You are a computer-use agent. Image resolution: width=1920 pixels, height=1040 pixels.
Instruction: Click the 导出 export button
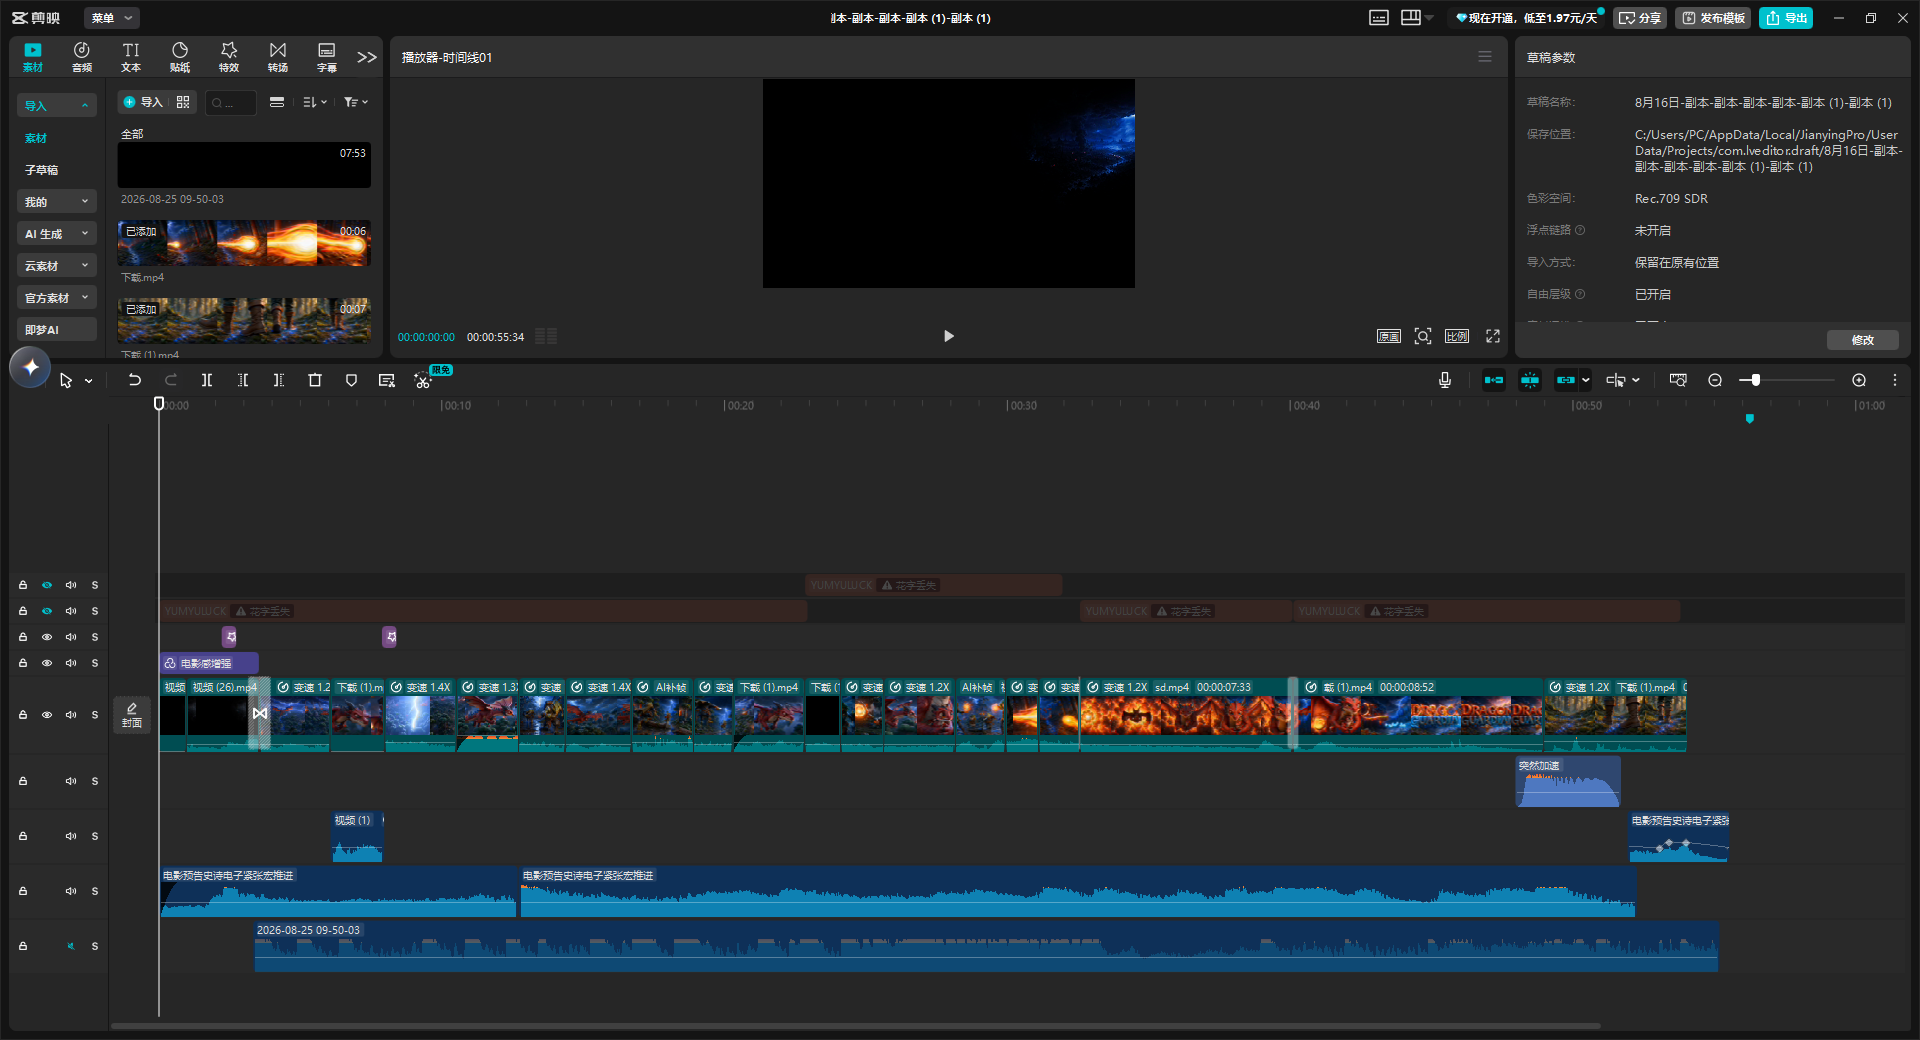tap(1786, 18)
